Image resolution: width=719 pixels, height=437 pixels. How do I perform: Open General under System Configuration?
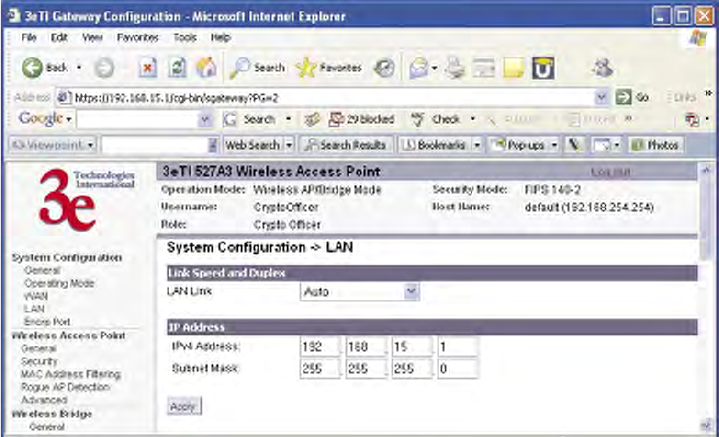pos(42,270)
